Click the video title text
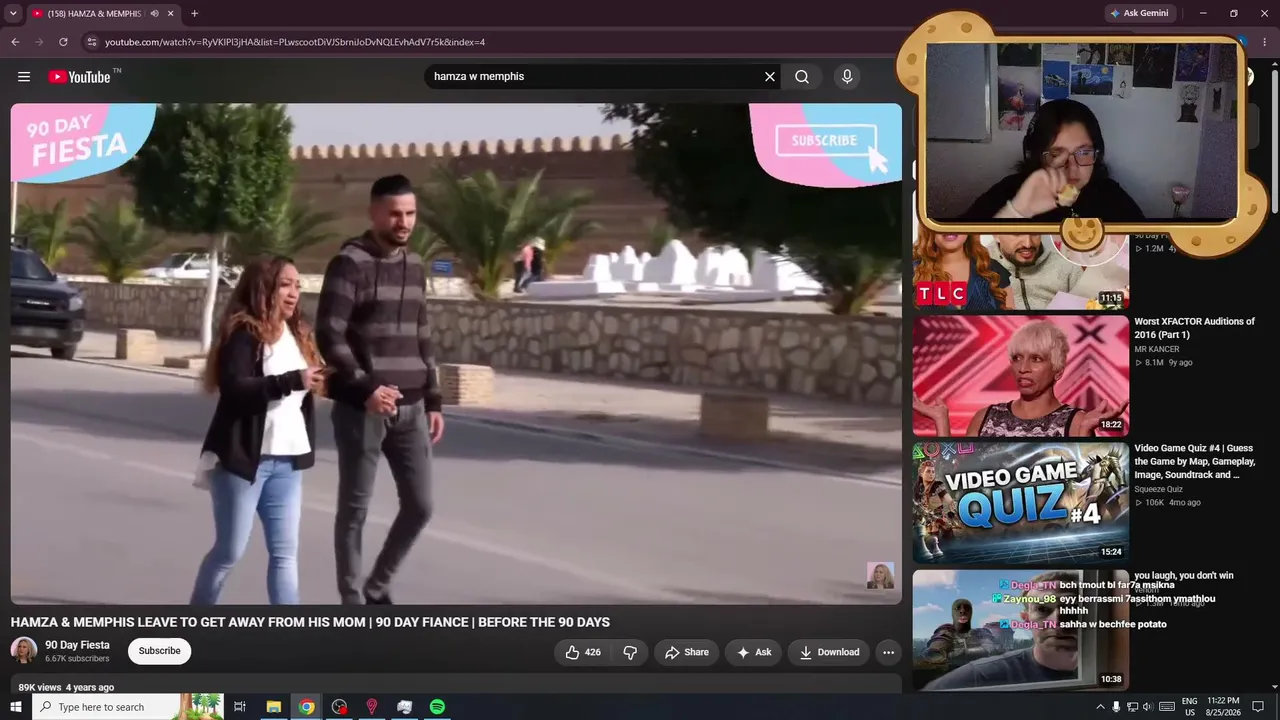 click(x=310, y=622)
